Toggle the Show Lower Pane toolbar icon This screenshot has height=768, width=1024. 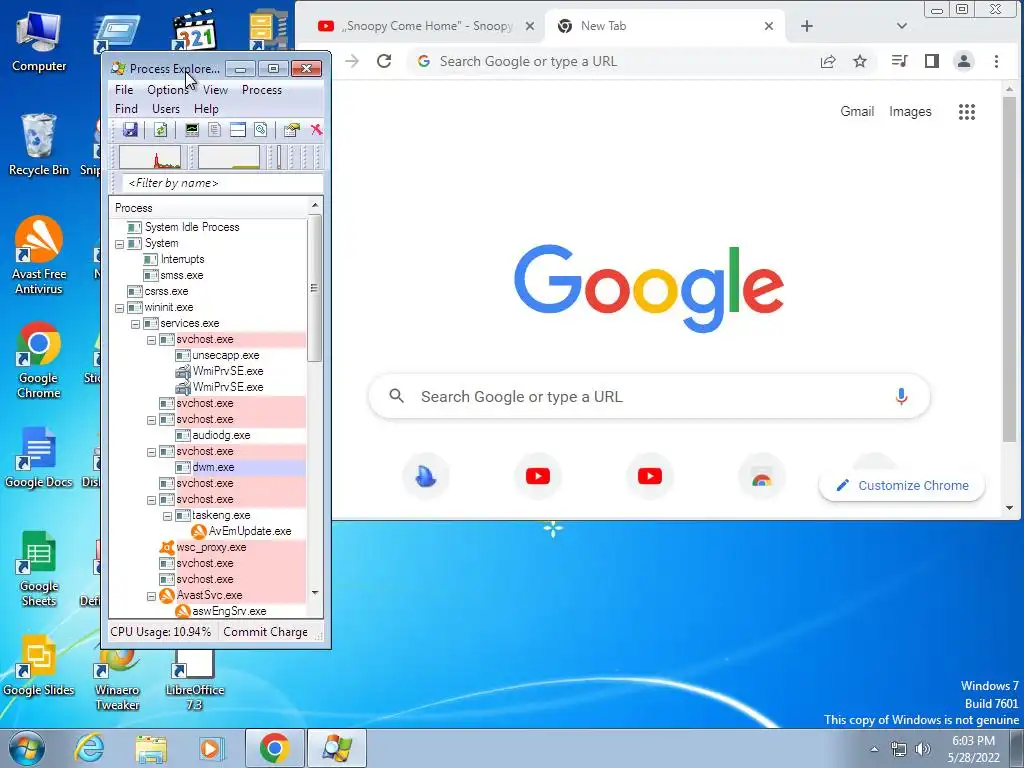[x=238, y=129]
